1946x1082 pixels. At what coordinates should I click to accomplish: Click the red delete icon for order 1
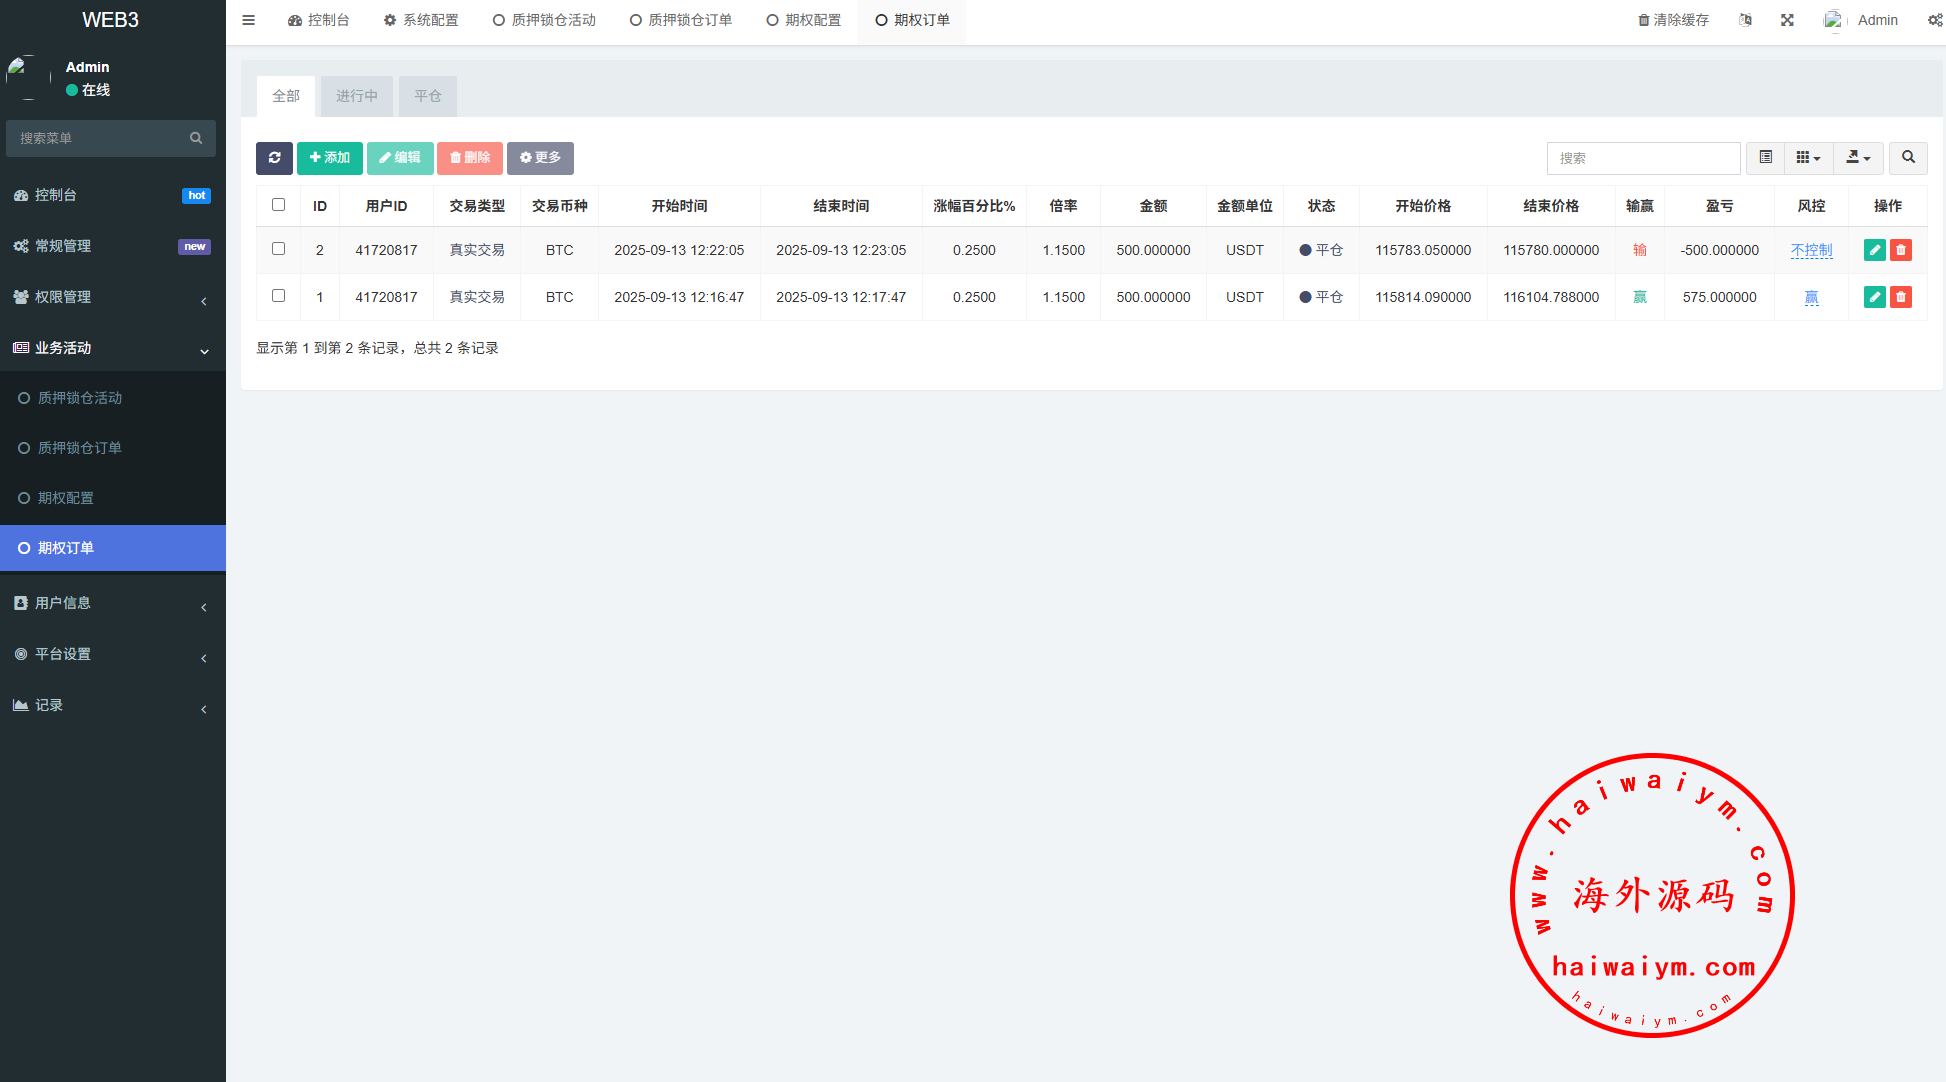point(1901,297)
